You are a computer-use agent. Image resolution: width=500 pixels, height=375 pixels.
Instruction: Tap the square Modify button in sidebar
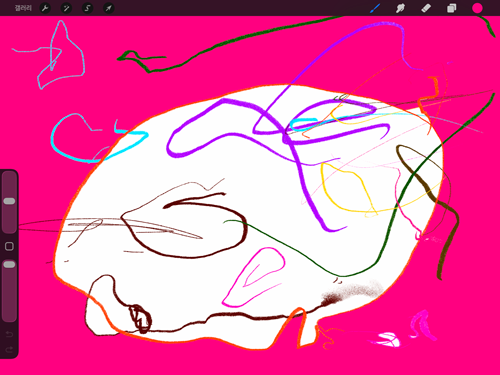[9, 246]
